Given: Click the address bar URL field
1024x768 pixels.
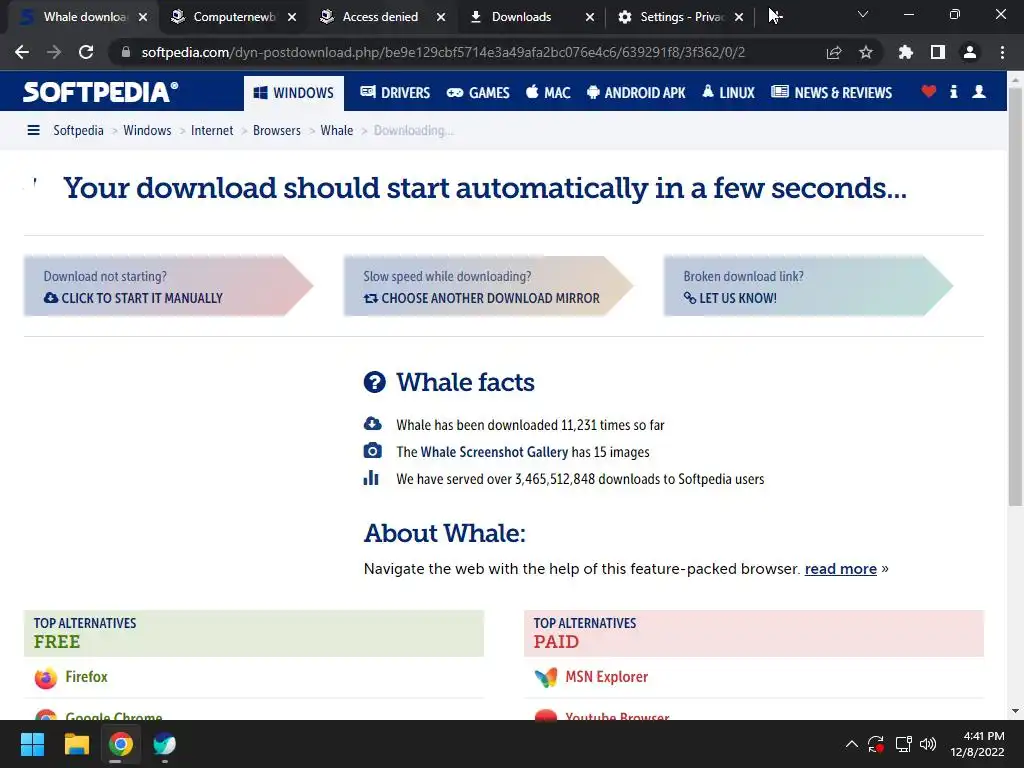Looking at the screenshot, I should tap(443, 52).
